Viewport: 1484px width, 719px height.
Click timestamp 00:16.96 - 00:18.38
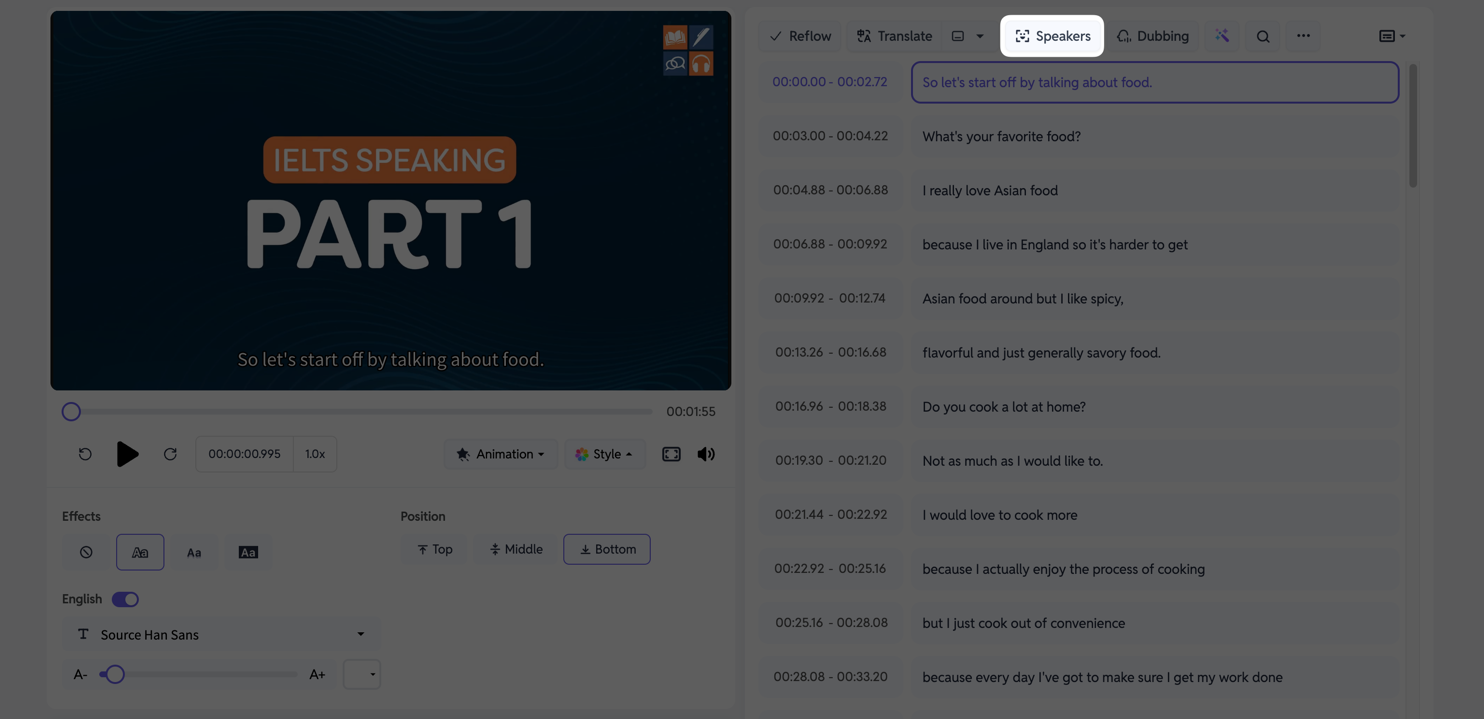coord(830,406)
